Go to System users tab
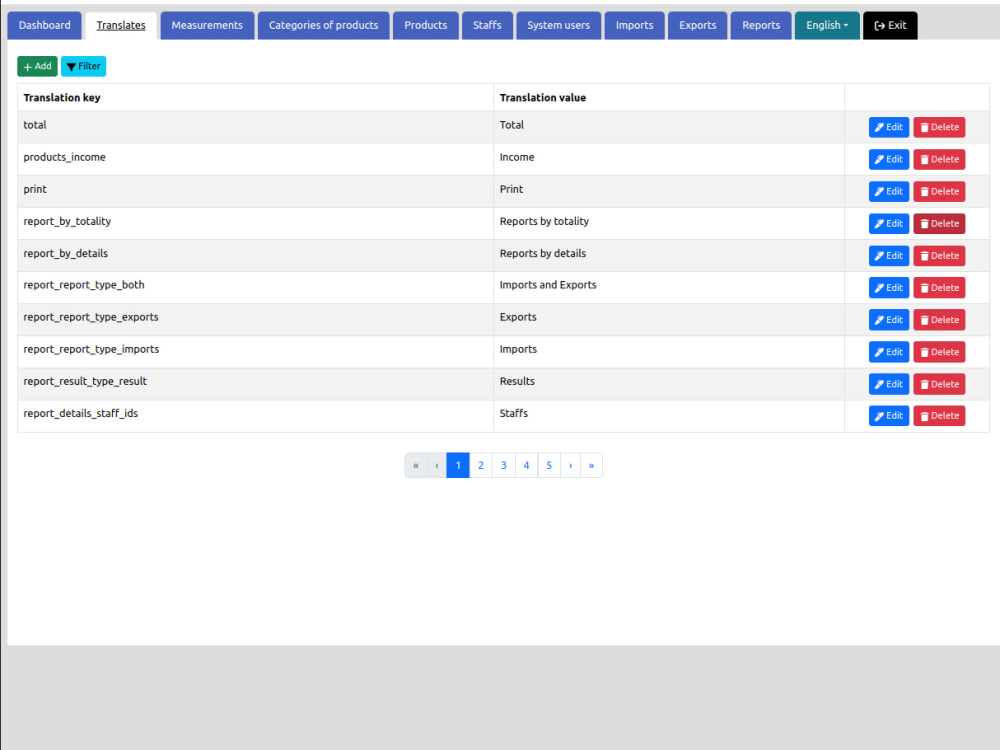The image size is (1000, 750). [x=559, y=26]
